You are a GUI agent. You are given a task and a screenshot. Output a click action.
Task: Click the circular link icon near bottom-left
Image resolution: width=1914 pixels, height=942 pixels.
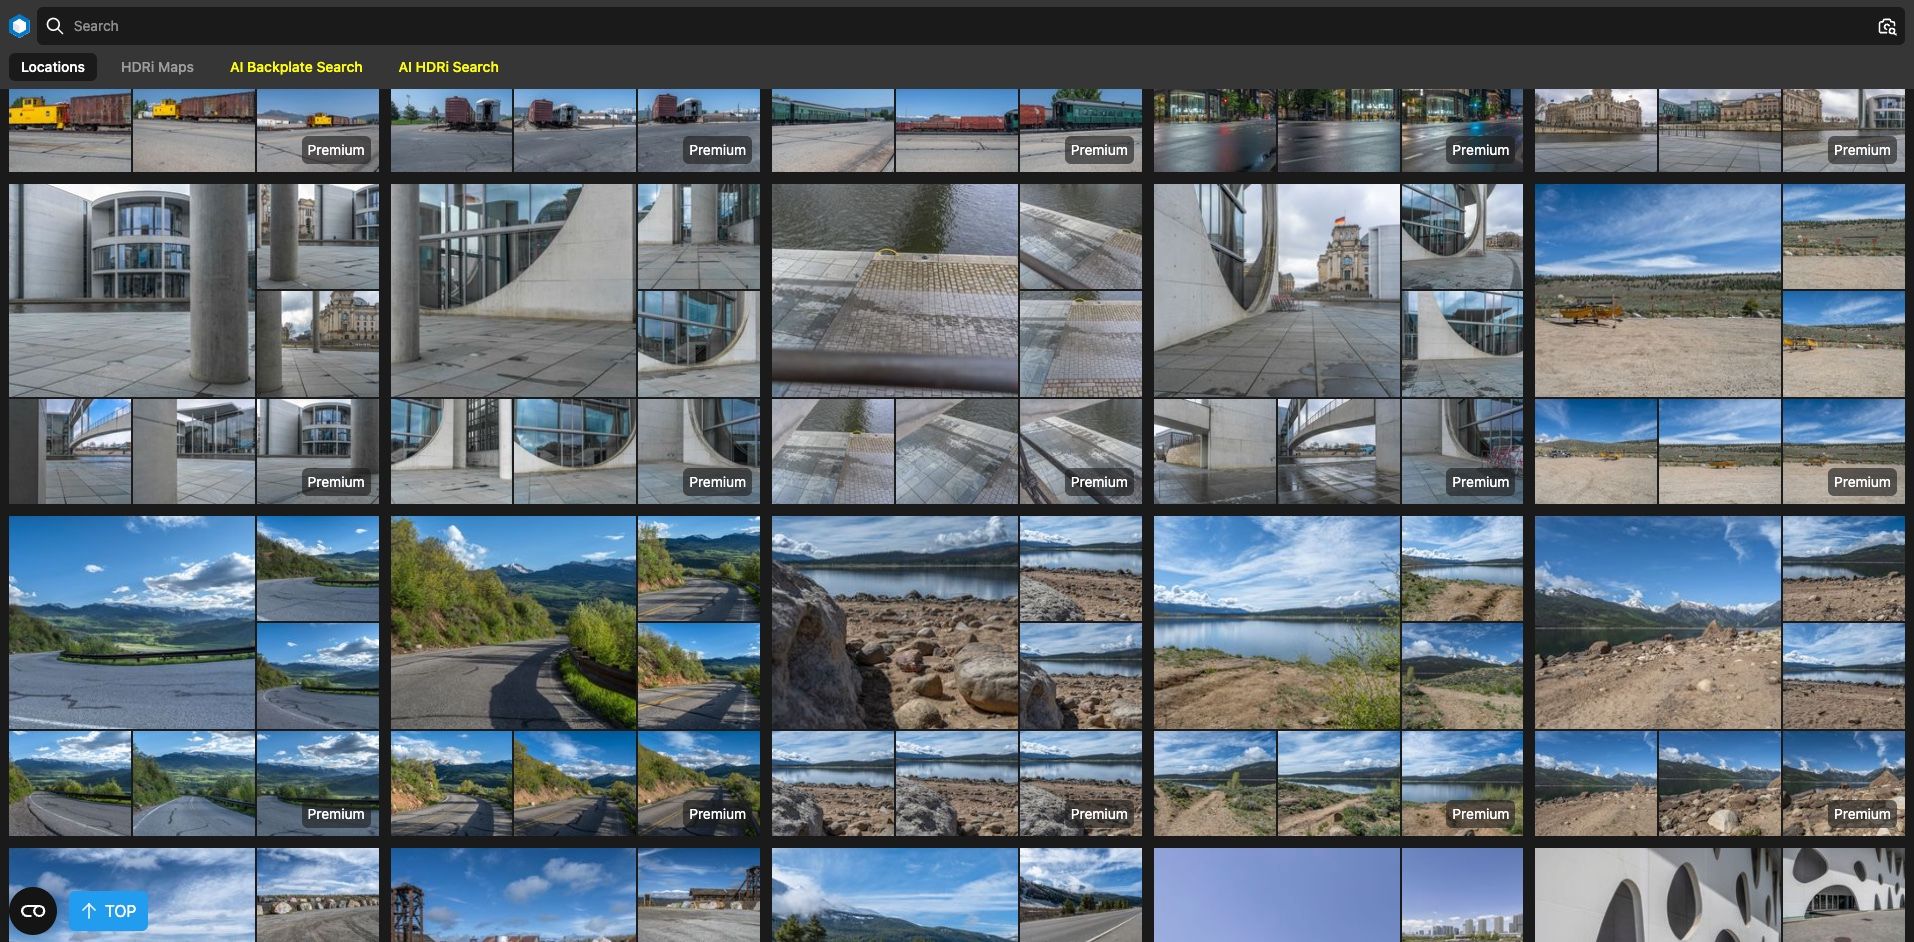click(x=34, y=911)
